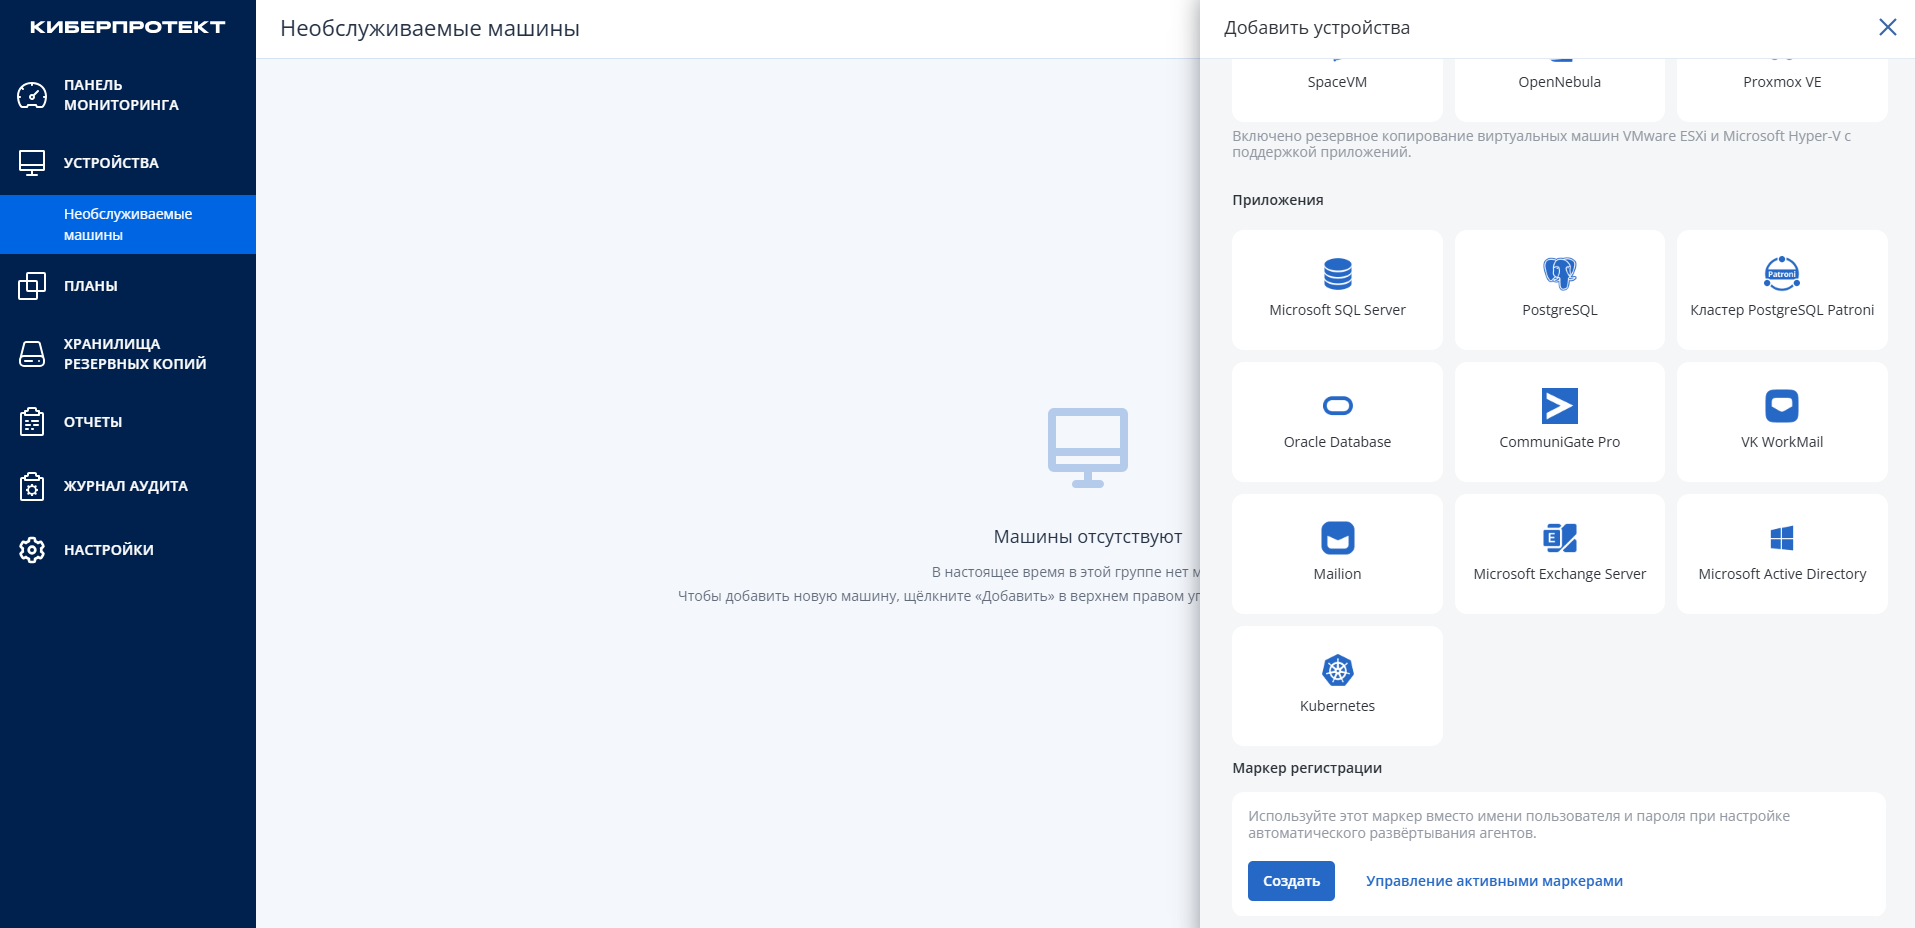Close the Добавить устройства panel
1915x928 pixels.
click(x=1887, y=27)
